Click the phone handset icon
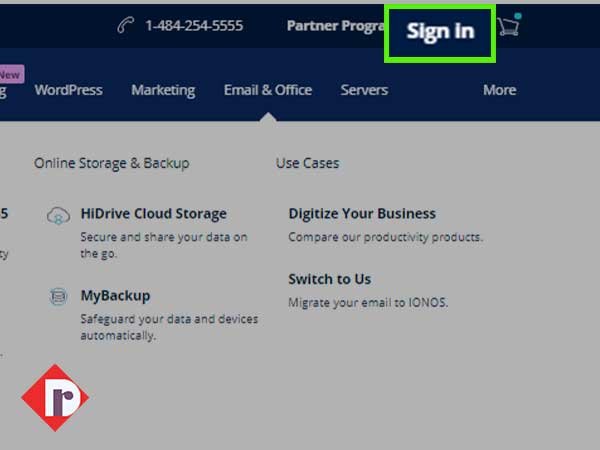Viewport: 600px width, 450px height. click(x=126, y=26)
